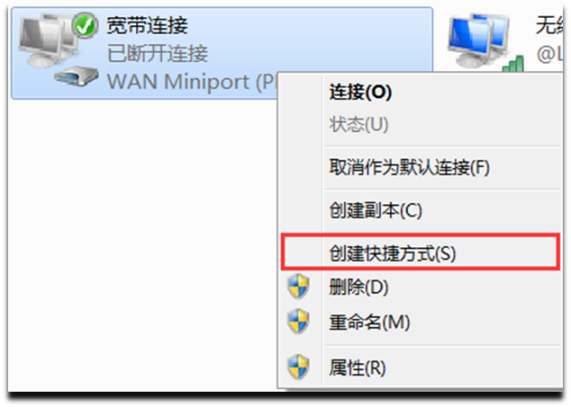Viewport: 571px width, 407px height.
Task: Click the green wireless signal bars icon
Action: tap(513, 64)
